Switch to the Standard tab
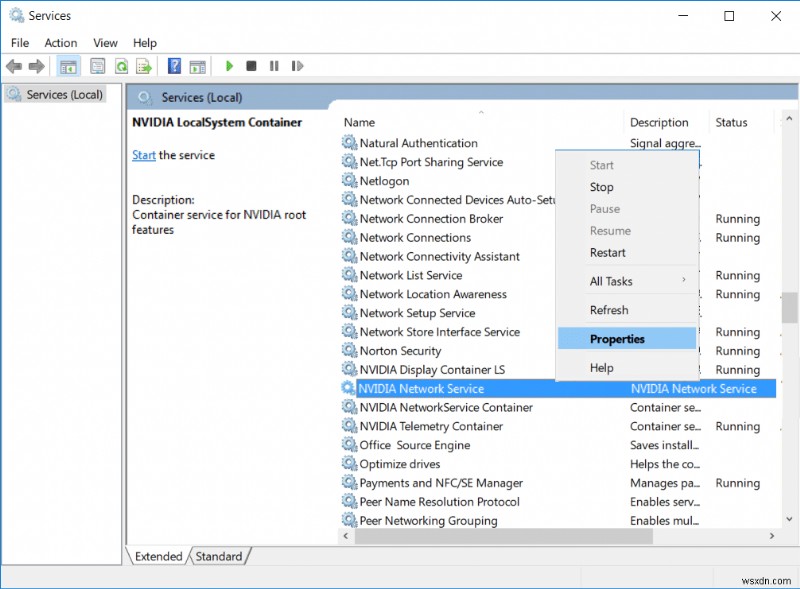800x589 pixels. tap(219, 556)
